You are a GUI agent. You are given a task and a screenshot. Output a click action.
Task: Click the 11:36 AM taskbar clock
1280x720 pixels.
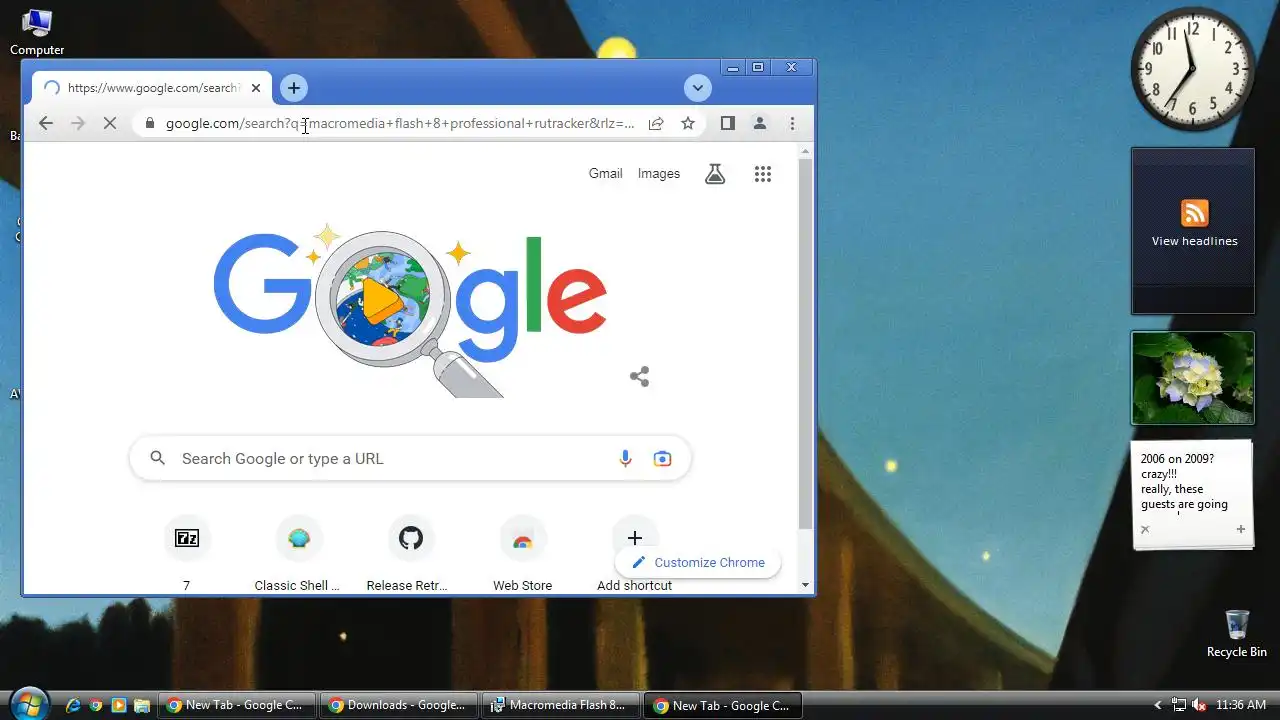point(1241,705)
